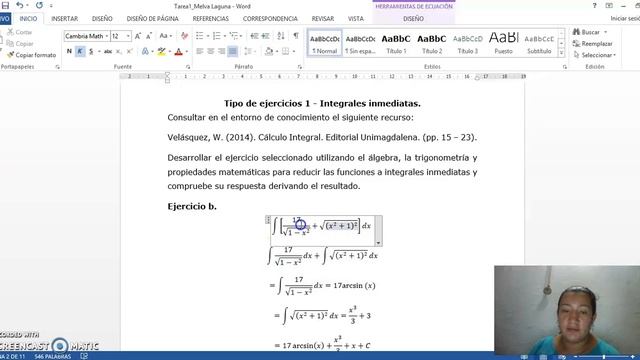Apply the Puesto style
Viewport: 640px width, 360px height.
click(x=503, y=43)
